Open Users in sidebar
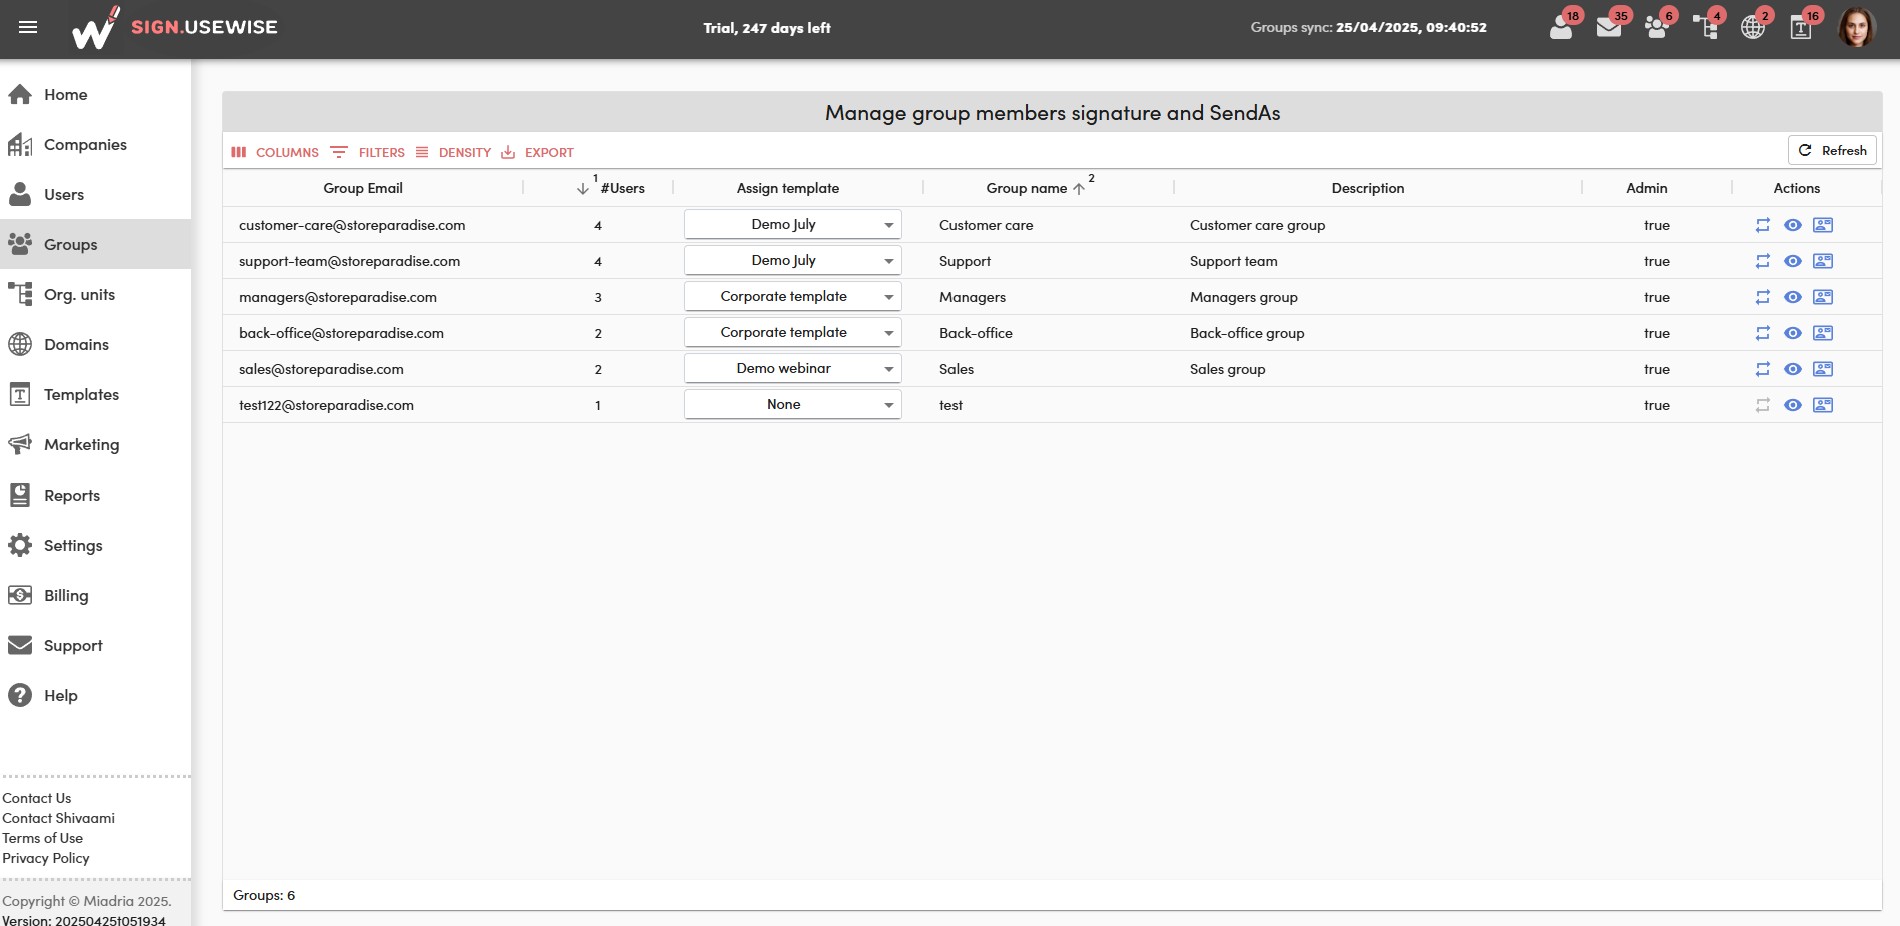The image size is (1900, 926). 95,194
